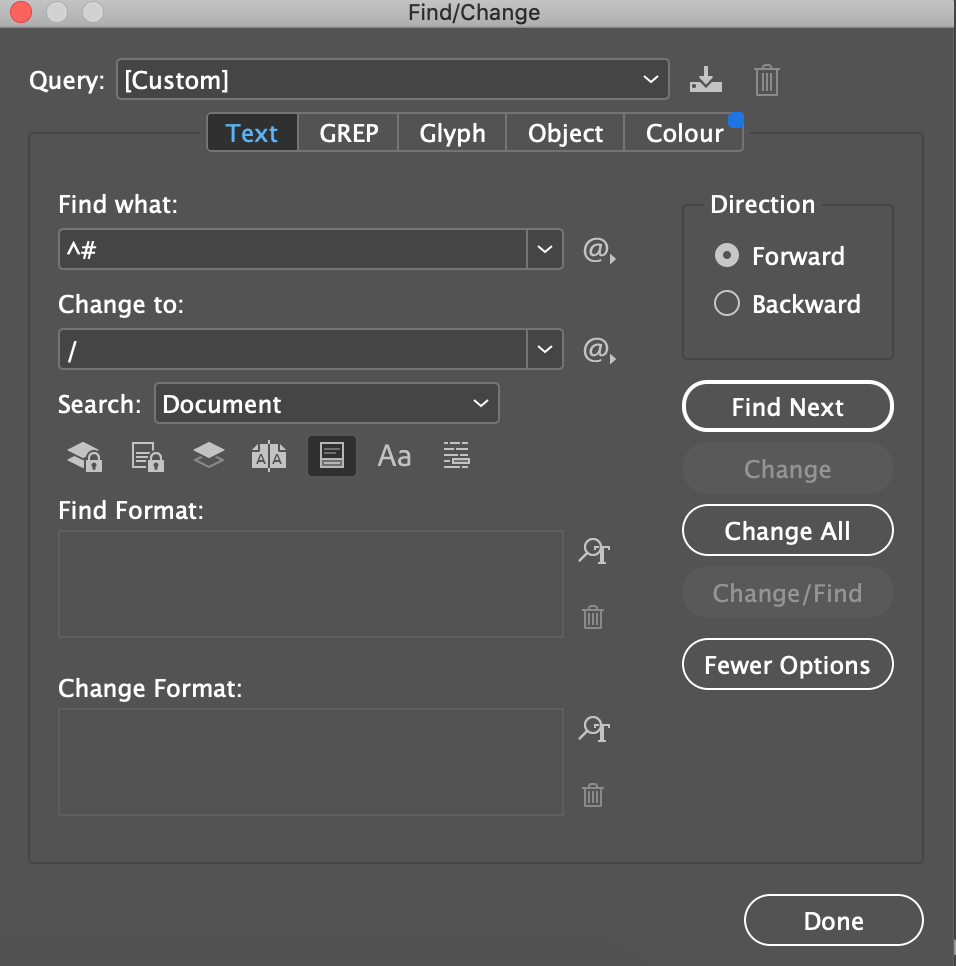Screen dimensions: 956x966
Task: Enable include hidden layers search option
Action: pos(208,456)
